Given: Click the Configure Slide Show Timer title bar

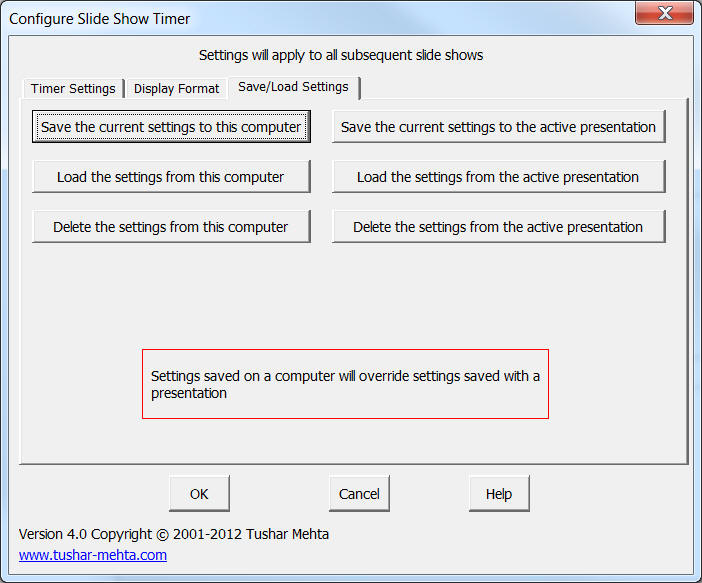Looking at the screenshot, I should [x=300, y=18].
